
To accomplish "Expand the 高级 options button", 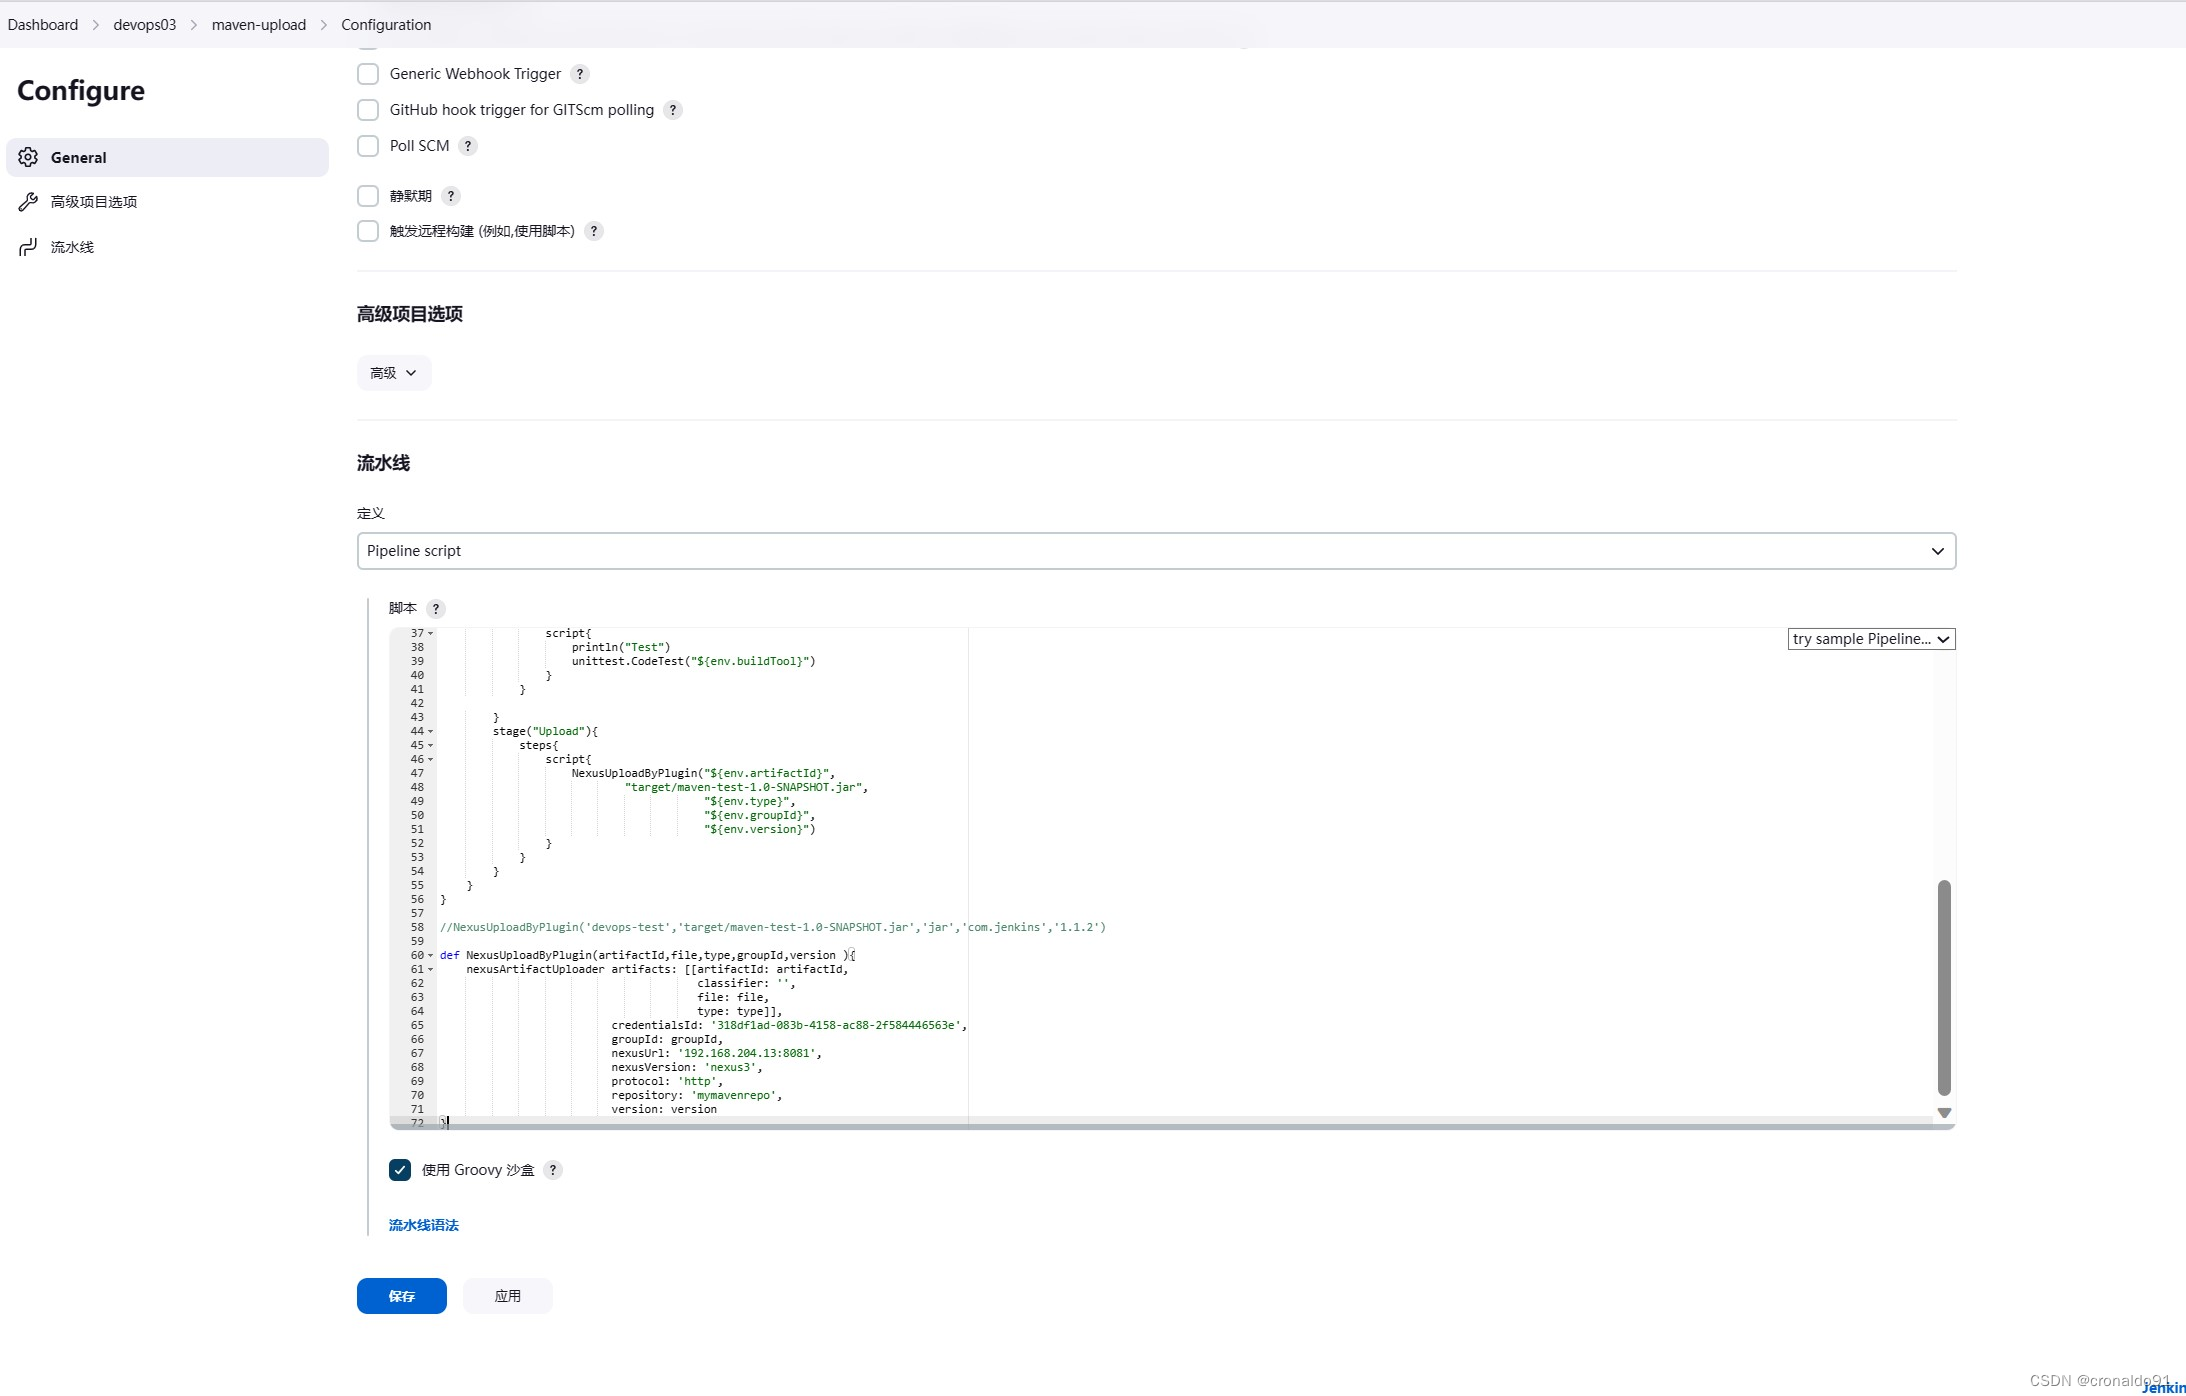I will pos(394,373).
